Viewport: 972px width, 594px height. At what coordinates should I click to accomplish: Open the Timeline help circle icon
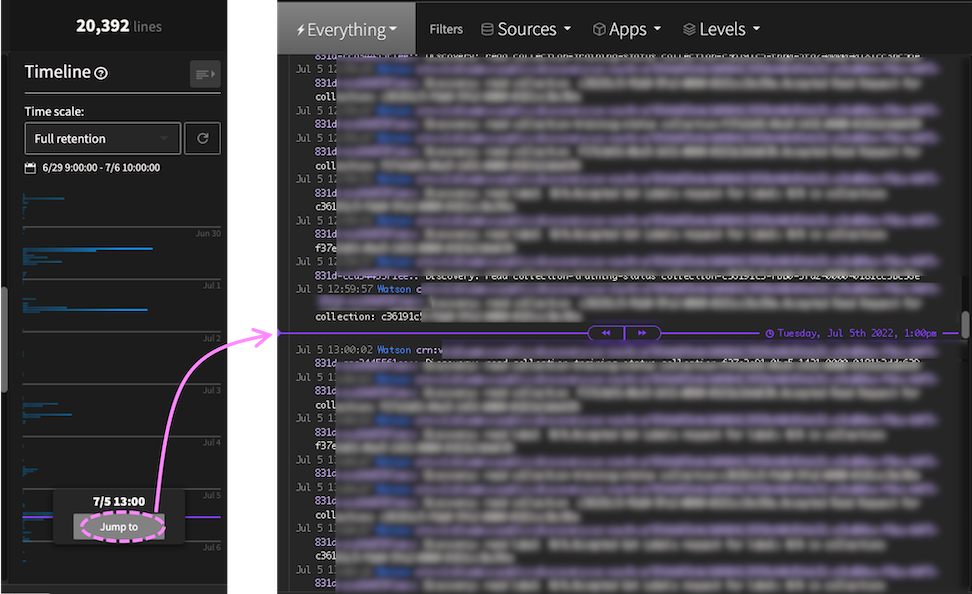pos(100,73)
